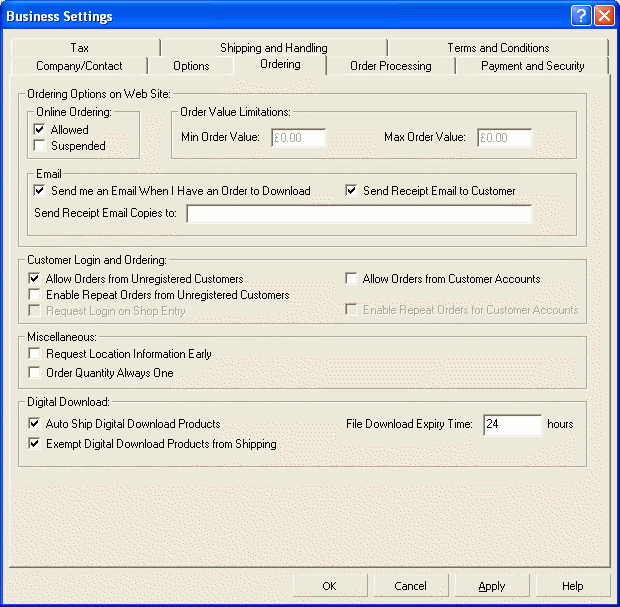Screen dimensions: 620x607
Task: Disable Auto Ship Digital Download Products
Action: point(36,424)
